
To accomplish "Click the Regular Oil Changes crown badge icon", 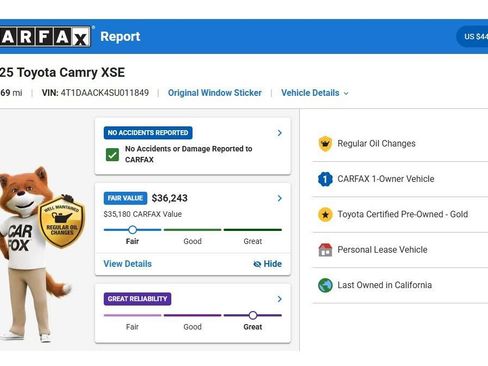I will click(x=325, y=144).
